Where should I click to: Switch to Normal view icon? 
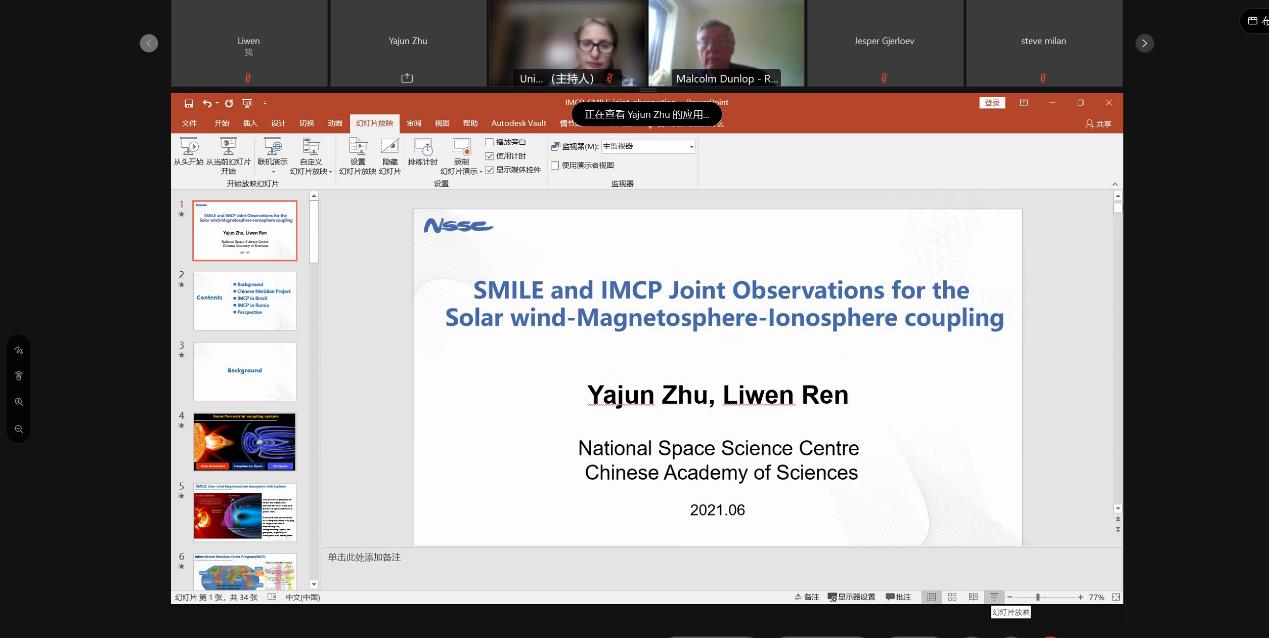(x=931, y=597)
